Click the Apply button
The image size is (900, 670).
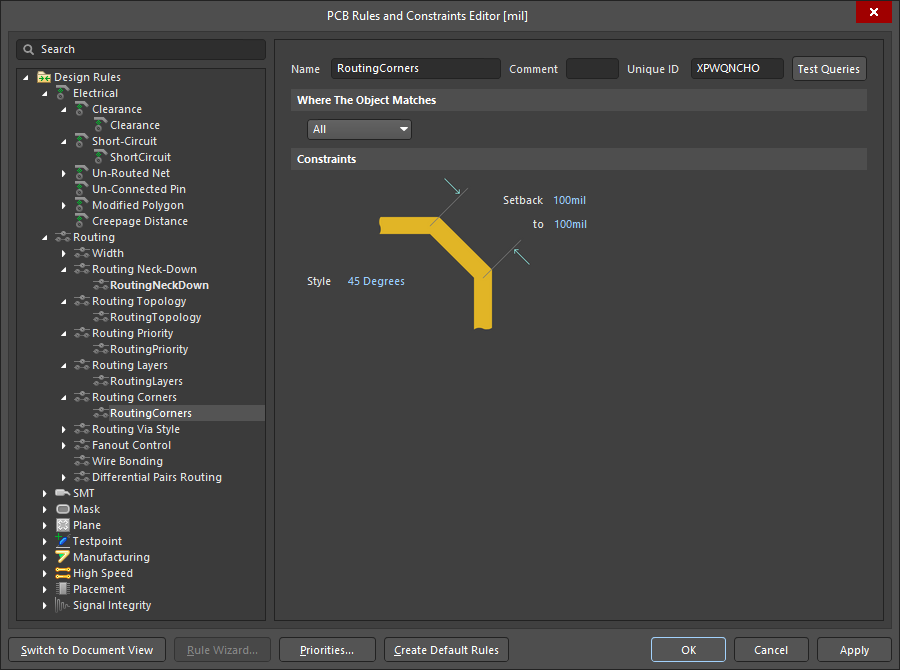pos(854,650)
